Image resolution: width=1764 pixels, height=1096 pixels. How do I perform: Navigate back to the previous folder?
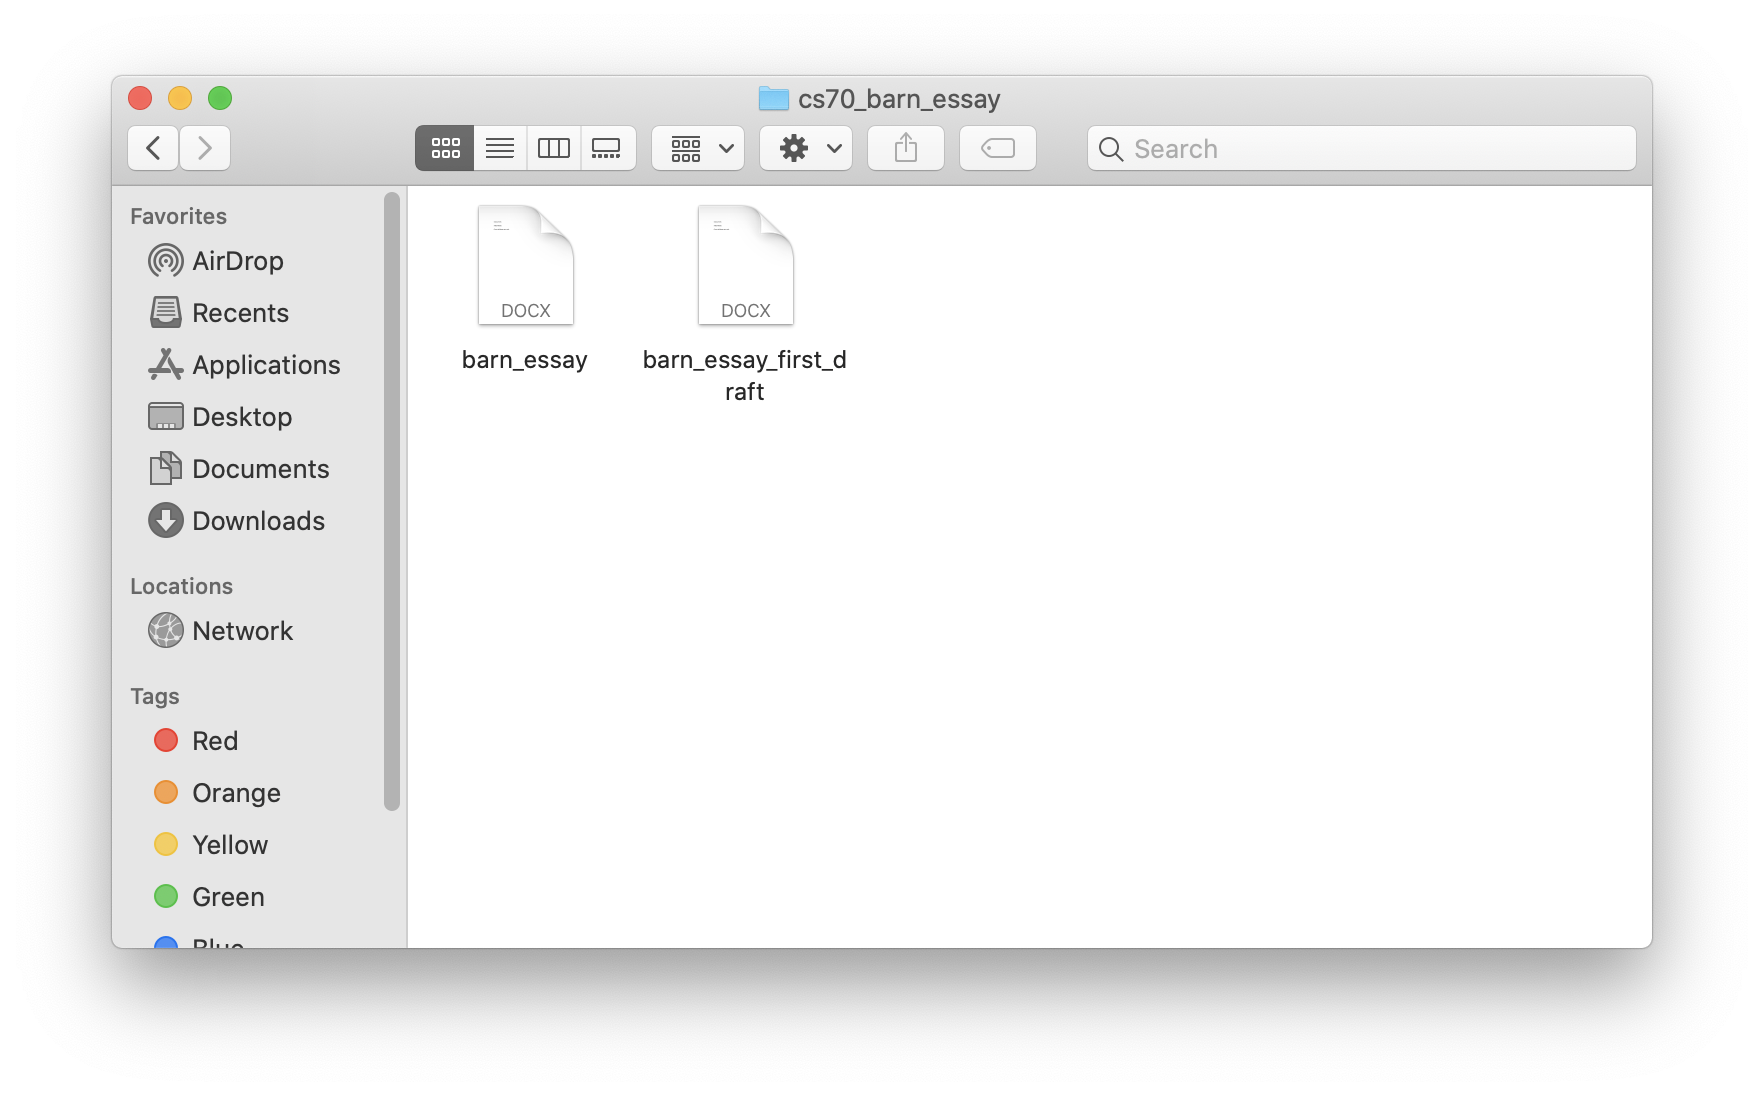point(152,147)
